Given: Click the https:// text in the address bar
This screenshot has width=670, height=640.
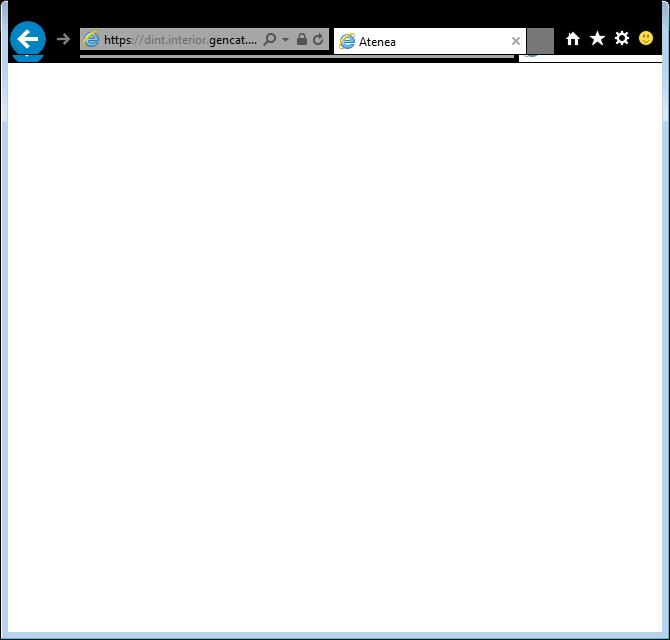Looking at the screenshot, I should tap(119, 40).
